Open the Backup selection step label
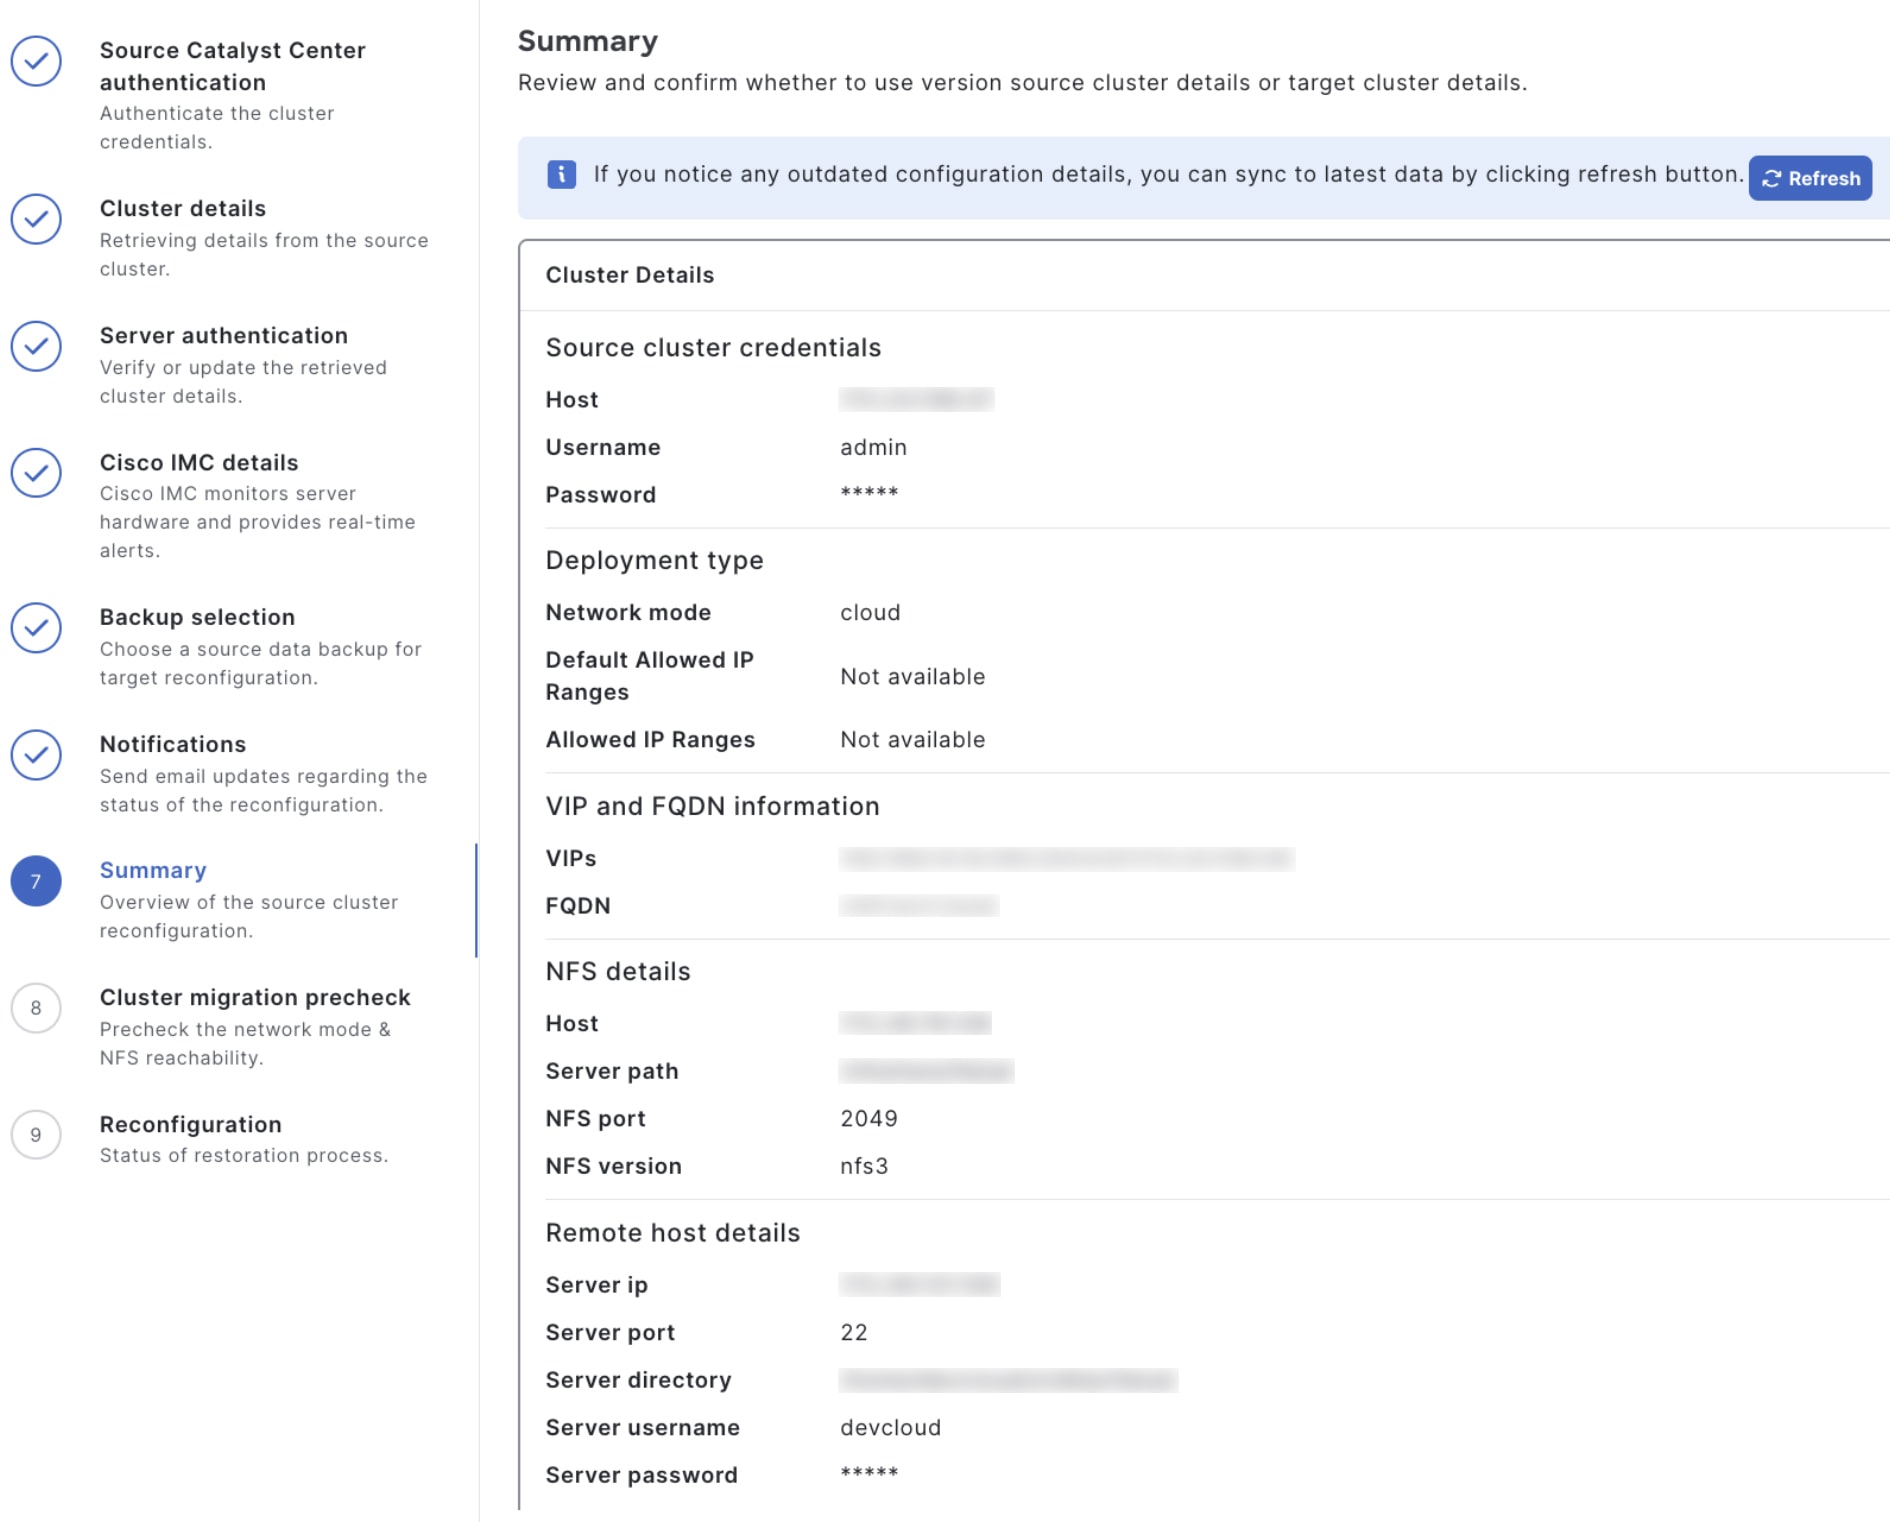Image resolution: width=1890 pixels, height=1522 pixels. tap(197, 617)
